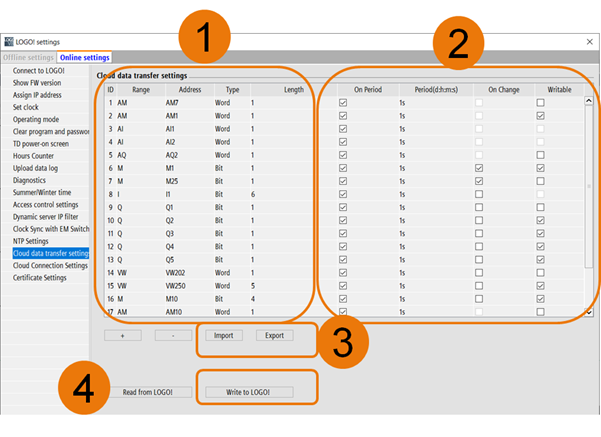Uncheck Writable for the AM1 row
The width and height of the screenshot is (601, 437).
point(540,116)
